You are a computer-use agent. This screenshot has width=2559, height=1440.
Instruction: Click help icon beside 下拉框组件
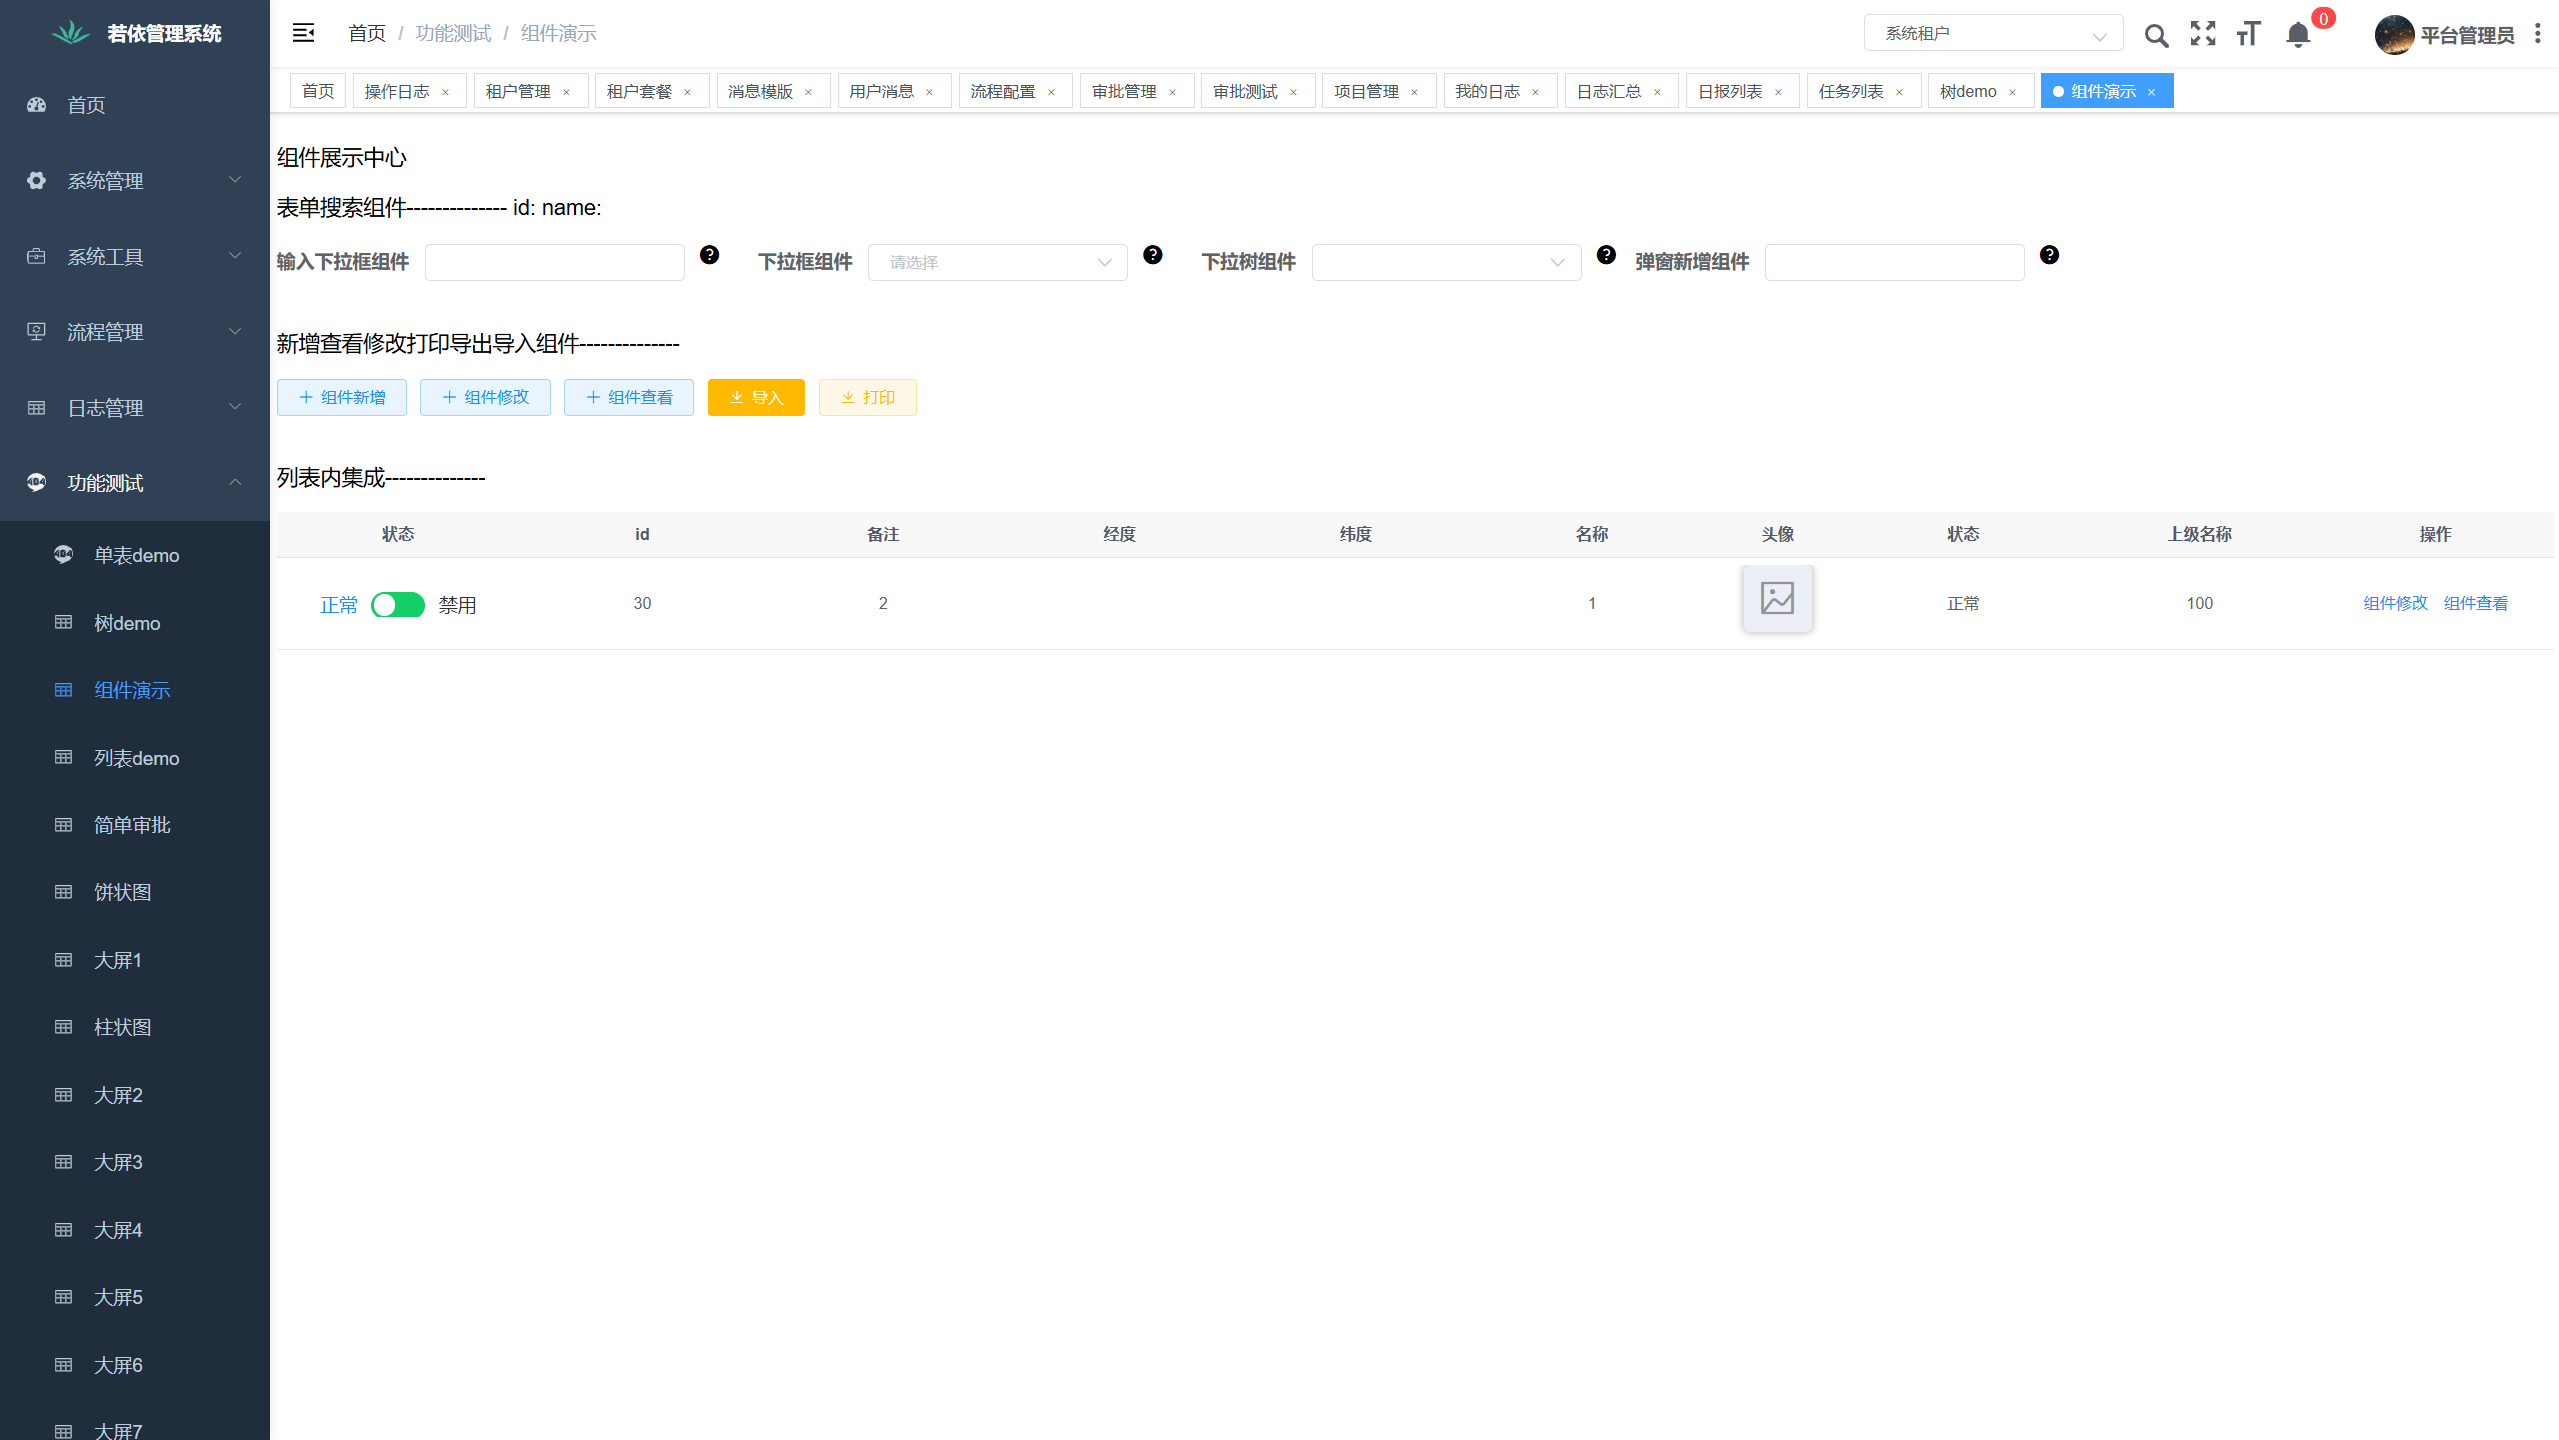pos(1153,255)
